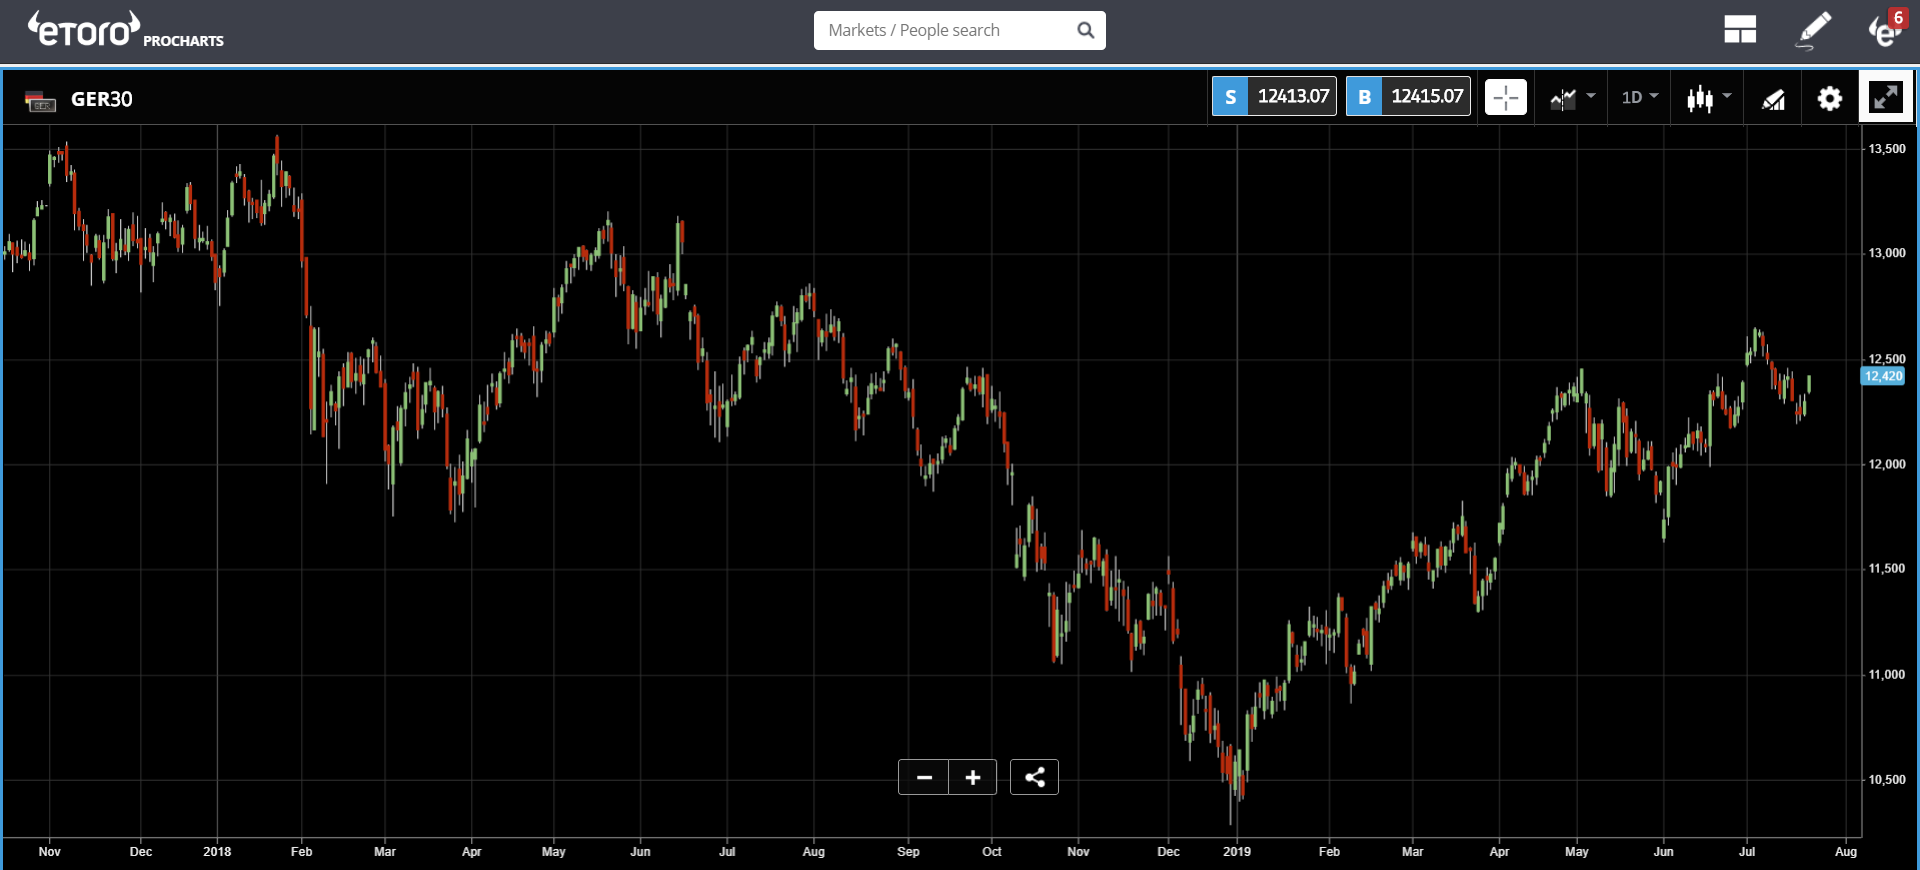Open the candlestick chart type dropdown

(1708, 97)
